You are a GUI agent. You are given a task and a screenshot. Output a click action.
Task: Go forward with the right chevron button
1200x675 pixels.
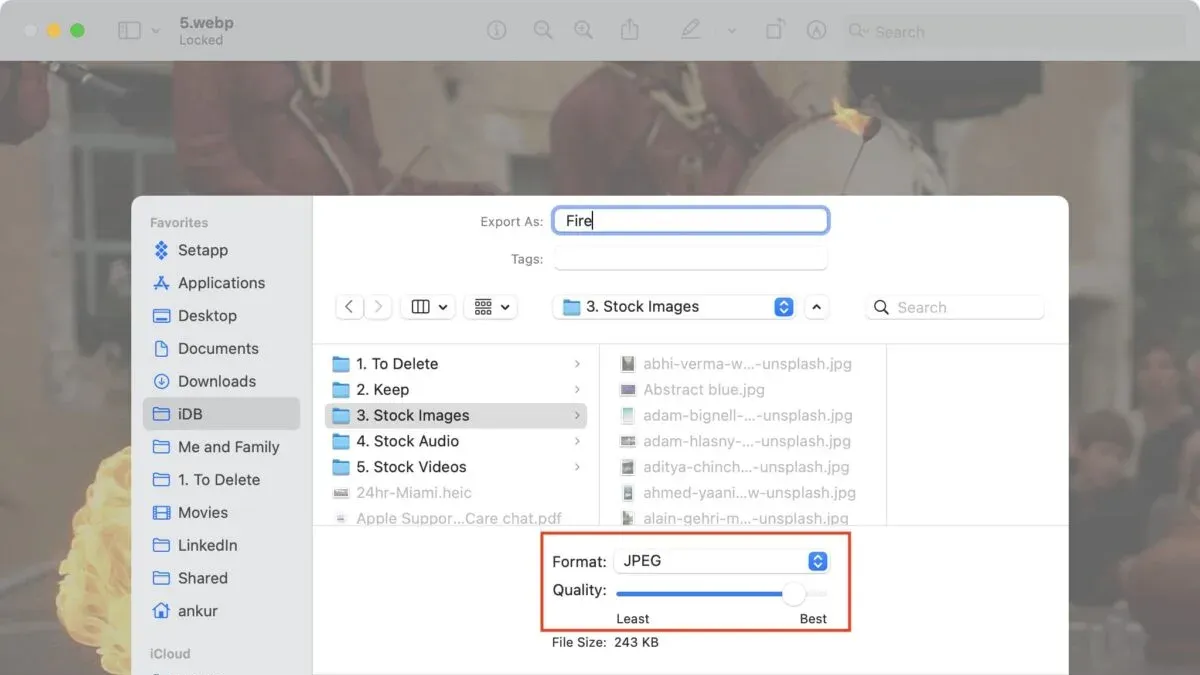[378, 307]
